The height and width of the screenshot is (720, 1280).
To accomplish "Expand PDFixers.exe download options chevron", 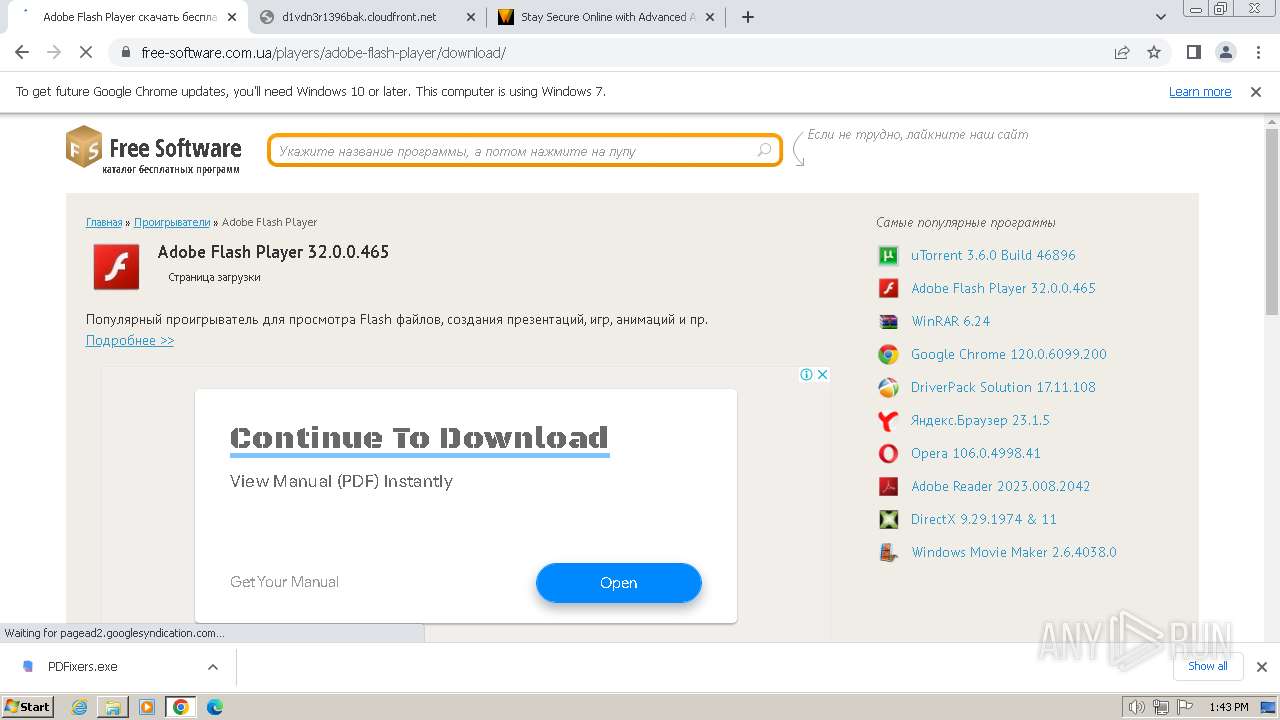I will pyautogui.click(x=213, y=666).
